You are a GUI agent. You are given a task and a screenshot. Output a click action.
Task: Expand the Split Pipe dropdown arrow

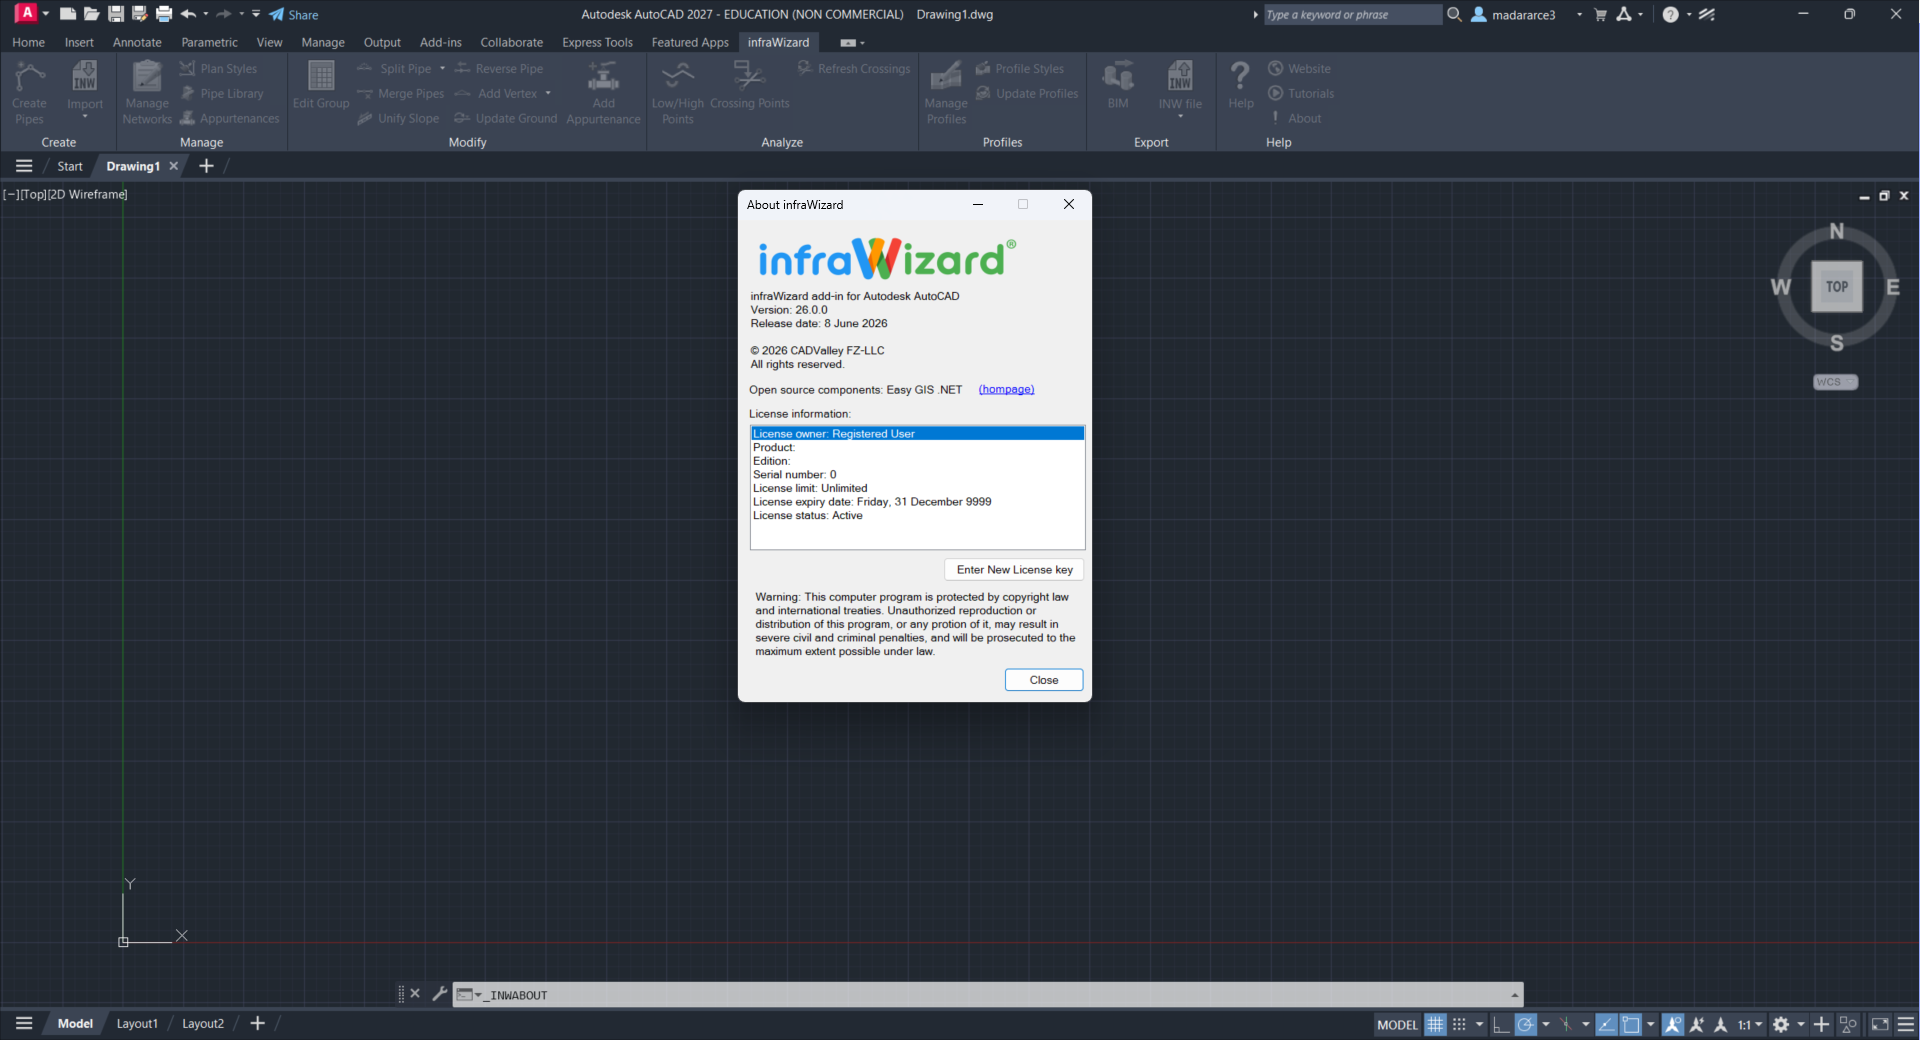(x=442, y=69)
